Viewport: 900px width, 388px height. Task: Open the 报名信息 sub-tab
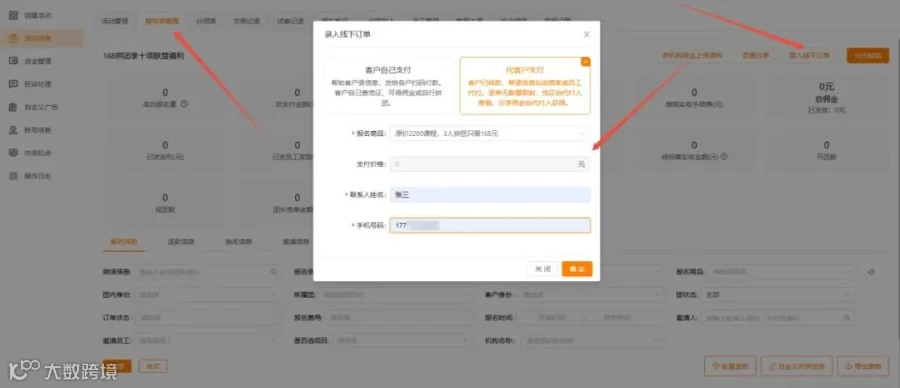(x=124, y=242)
